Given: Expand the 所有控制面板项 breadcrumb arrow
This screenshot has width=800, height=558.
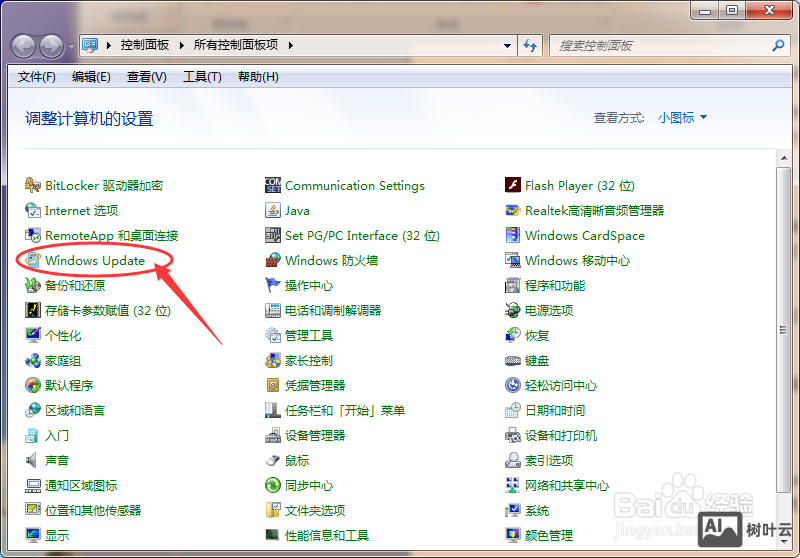Looking at the screenshot, I should (x=290, y=45).
